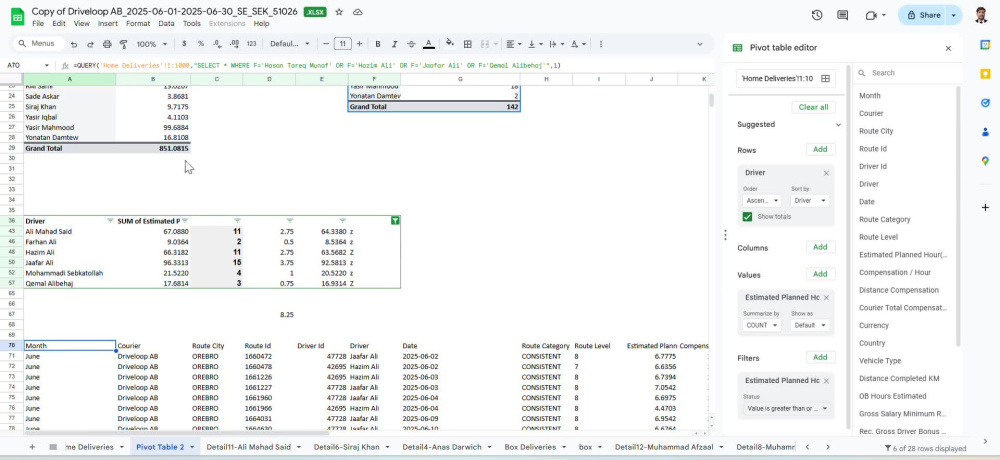Image resolution: width=1000 pixels, height=460 pixels.
Task: Open more toolbar options menu
Action: tap(601, 44)
